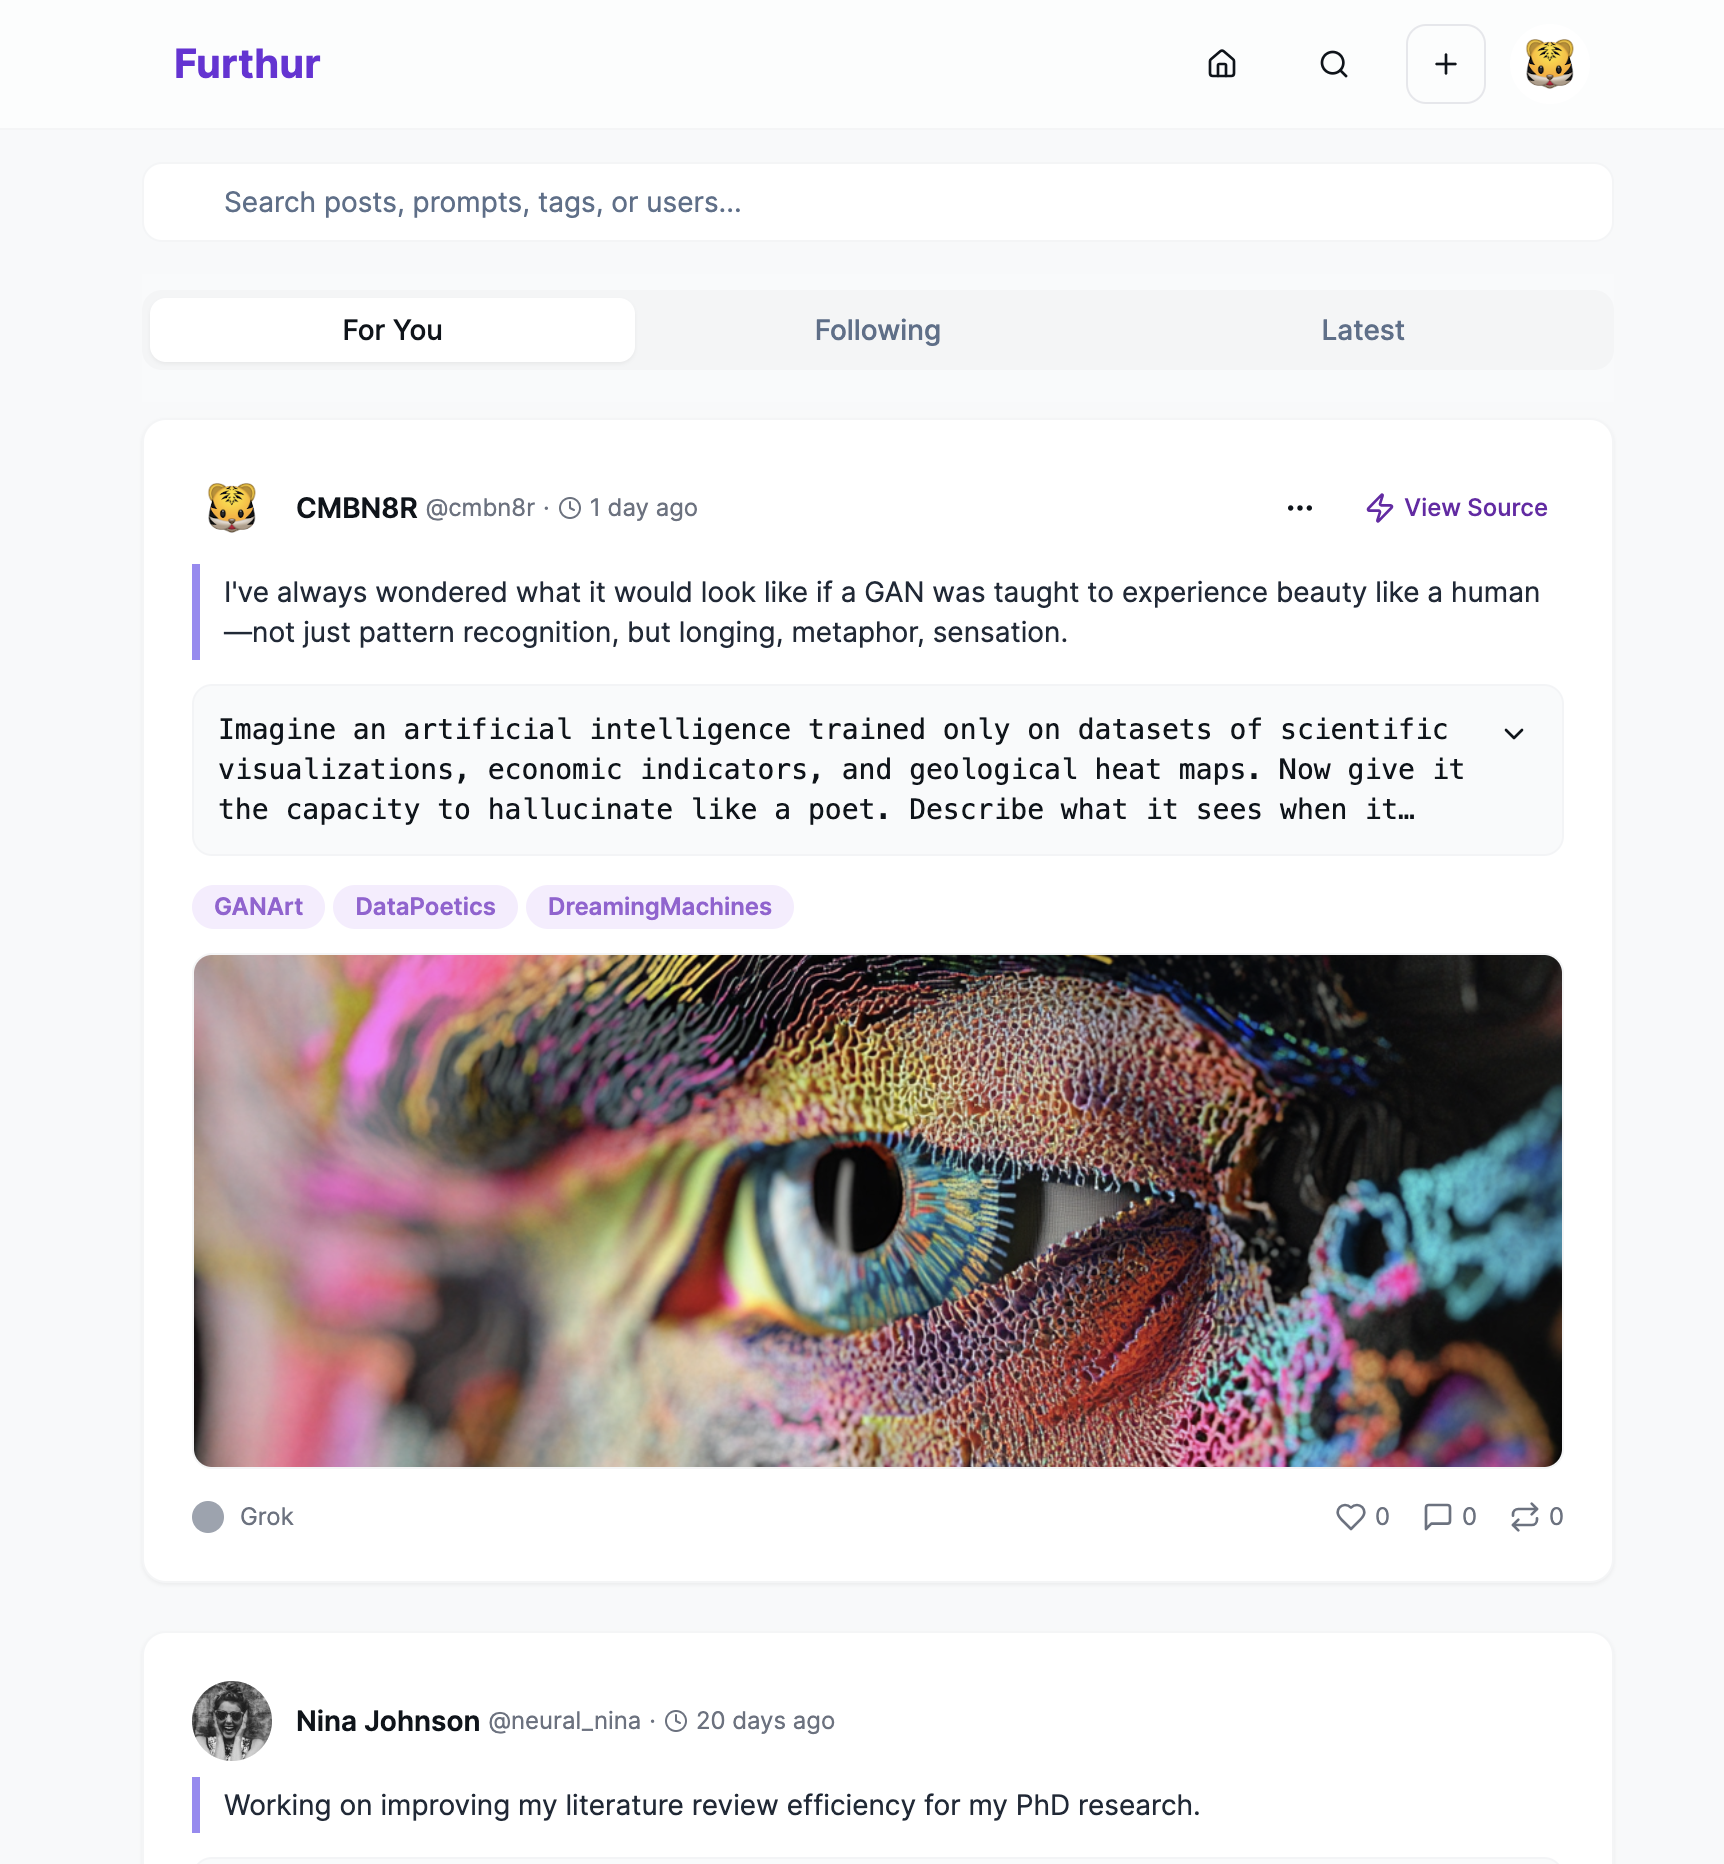Image resolution: width=1724 pixels, height=1864 pixels.
Task: Create a new post with plus button
Action: pyautogui.click(x=1446, y=64)
